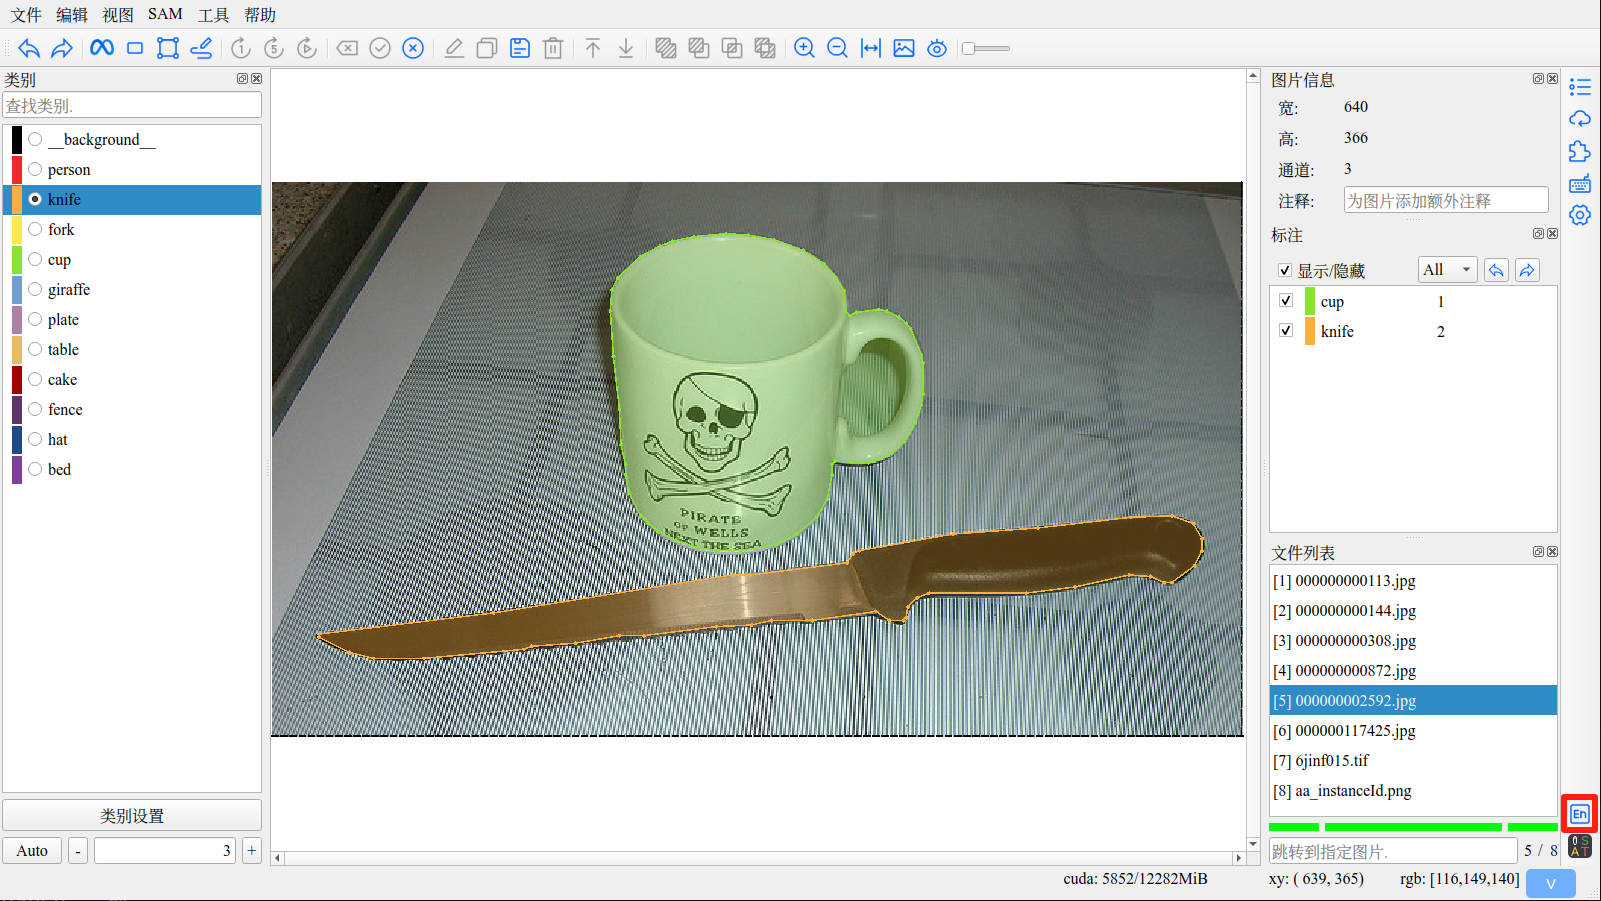Select the giraffe category radio button
Image resolution: width=1601 pixels, height=901 pixels.
[x=35, y=289]
